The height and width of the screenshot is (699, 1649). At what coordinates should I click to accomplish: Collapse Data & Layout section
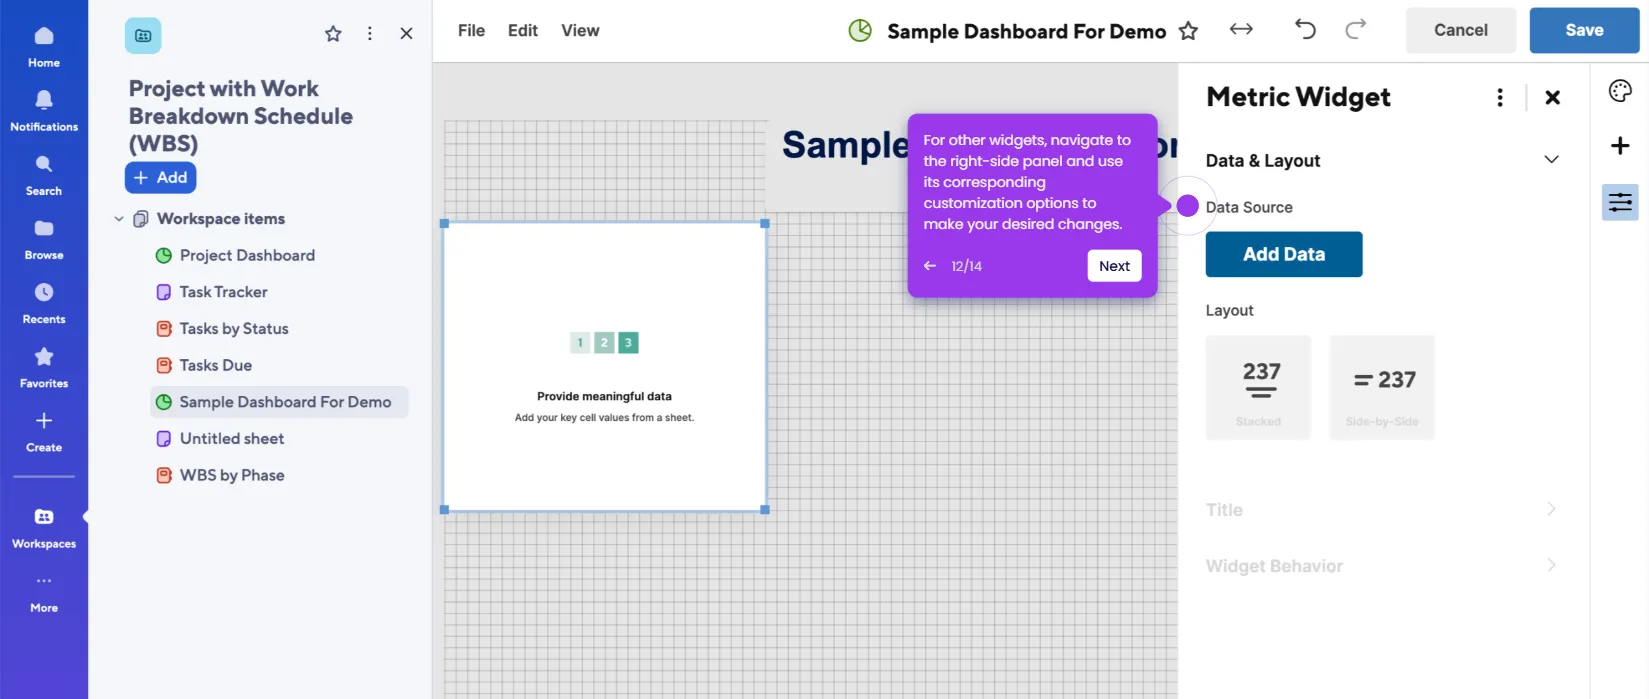tap(1551, 160)
